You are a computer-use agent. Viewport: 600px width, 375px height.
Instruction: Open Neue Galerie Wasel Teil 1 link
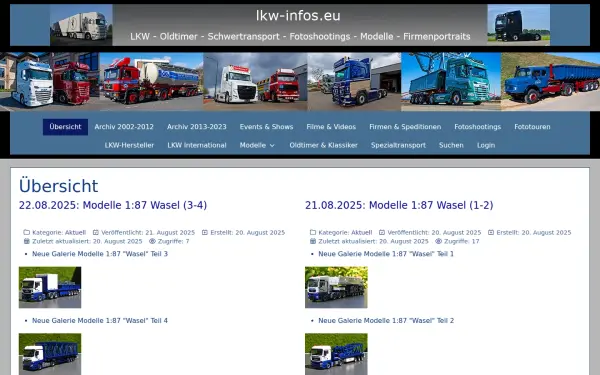coord(386,254)
